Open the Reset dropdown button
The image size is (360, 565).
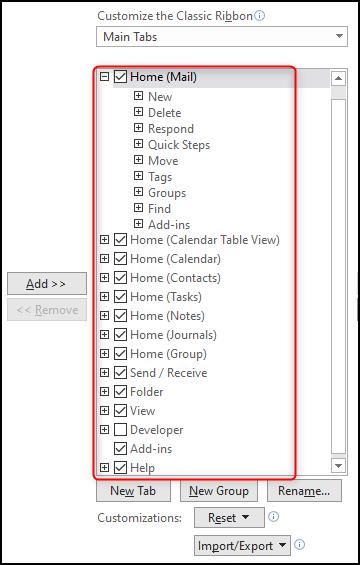click(x=229, y=517)
